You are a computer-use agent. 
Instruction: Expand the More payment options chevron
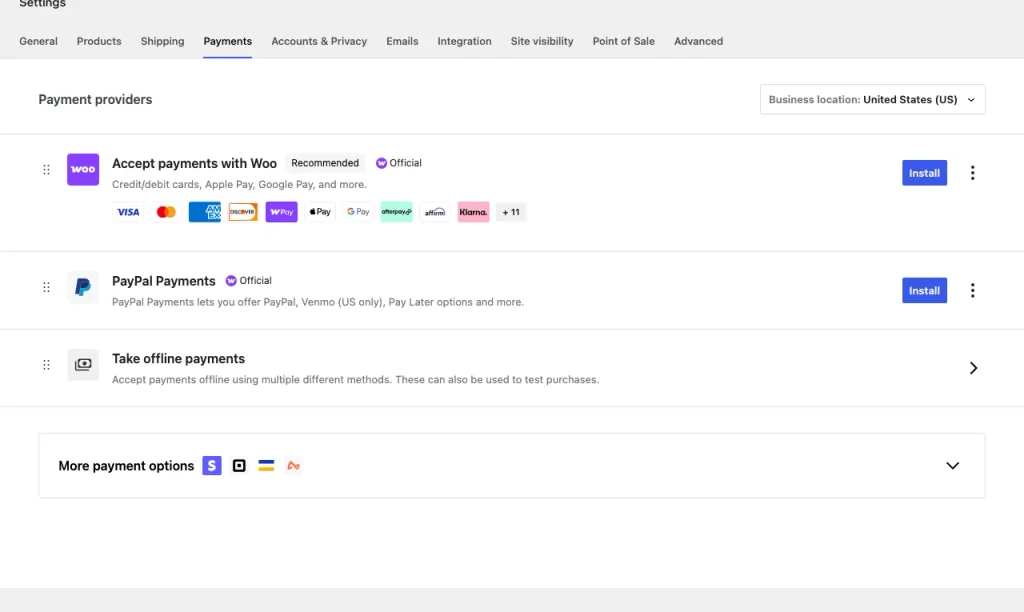click(953, 466)
